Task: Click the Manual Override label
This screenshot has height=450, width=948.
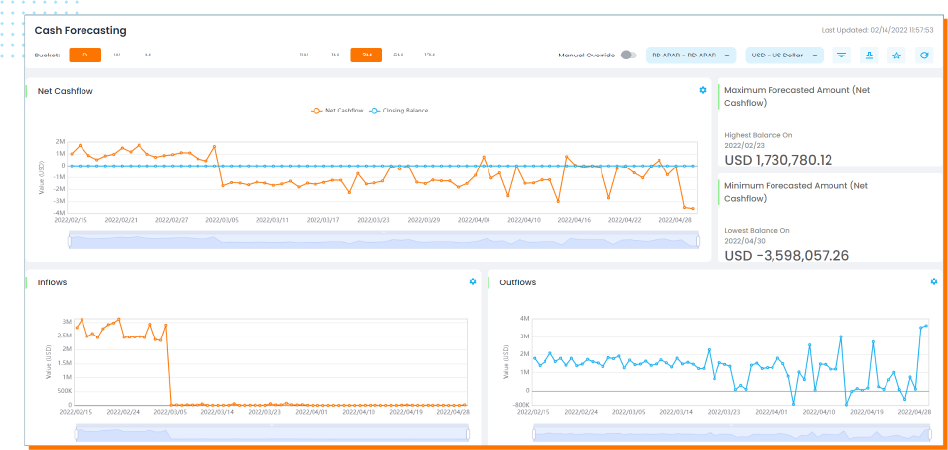Action: pos(587,55)
